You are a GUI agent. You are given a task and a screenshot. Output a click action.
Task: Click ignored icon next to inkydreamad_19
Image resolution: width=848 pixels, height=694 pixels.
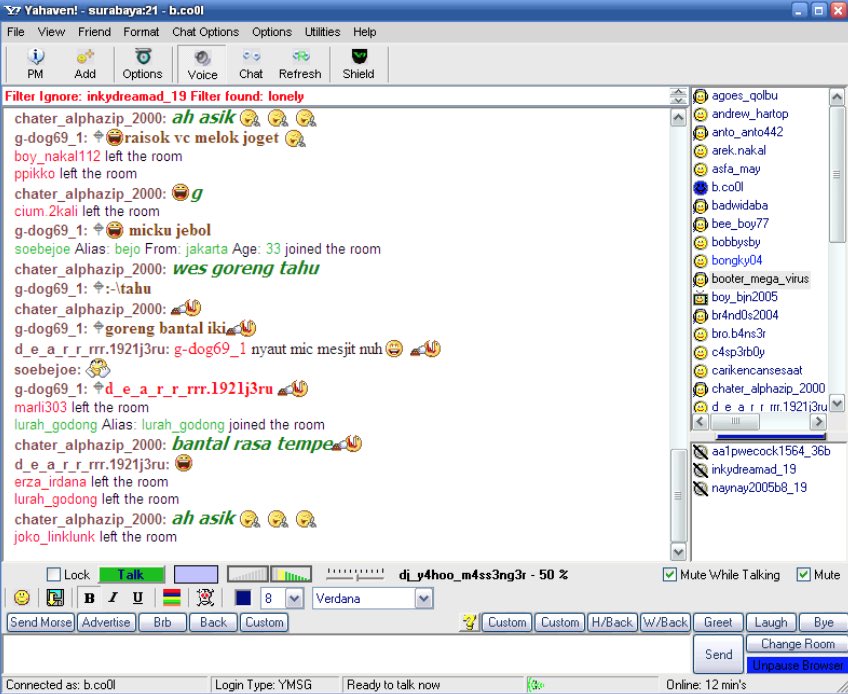coord(700,470)
